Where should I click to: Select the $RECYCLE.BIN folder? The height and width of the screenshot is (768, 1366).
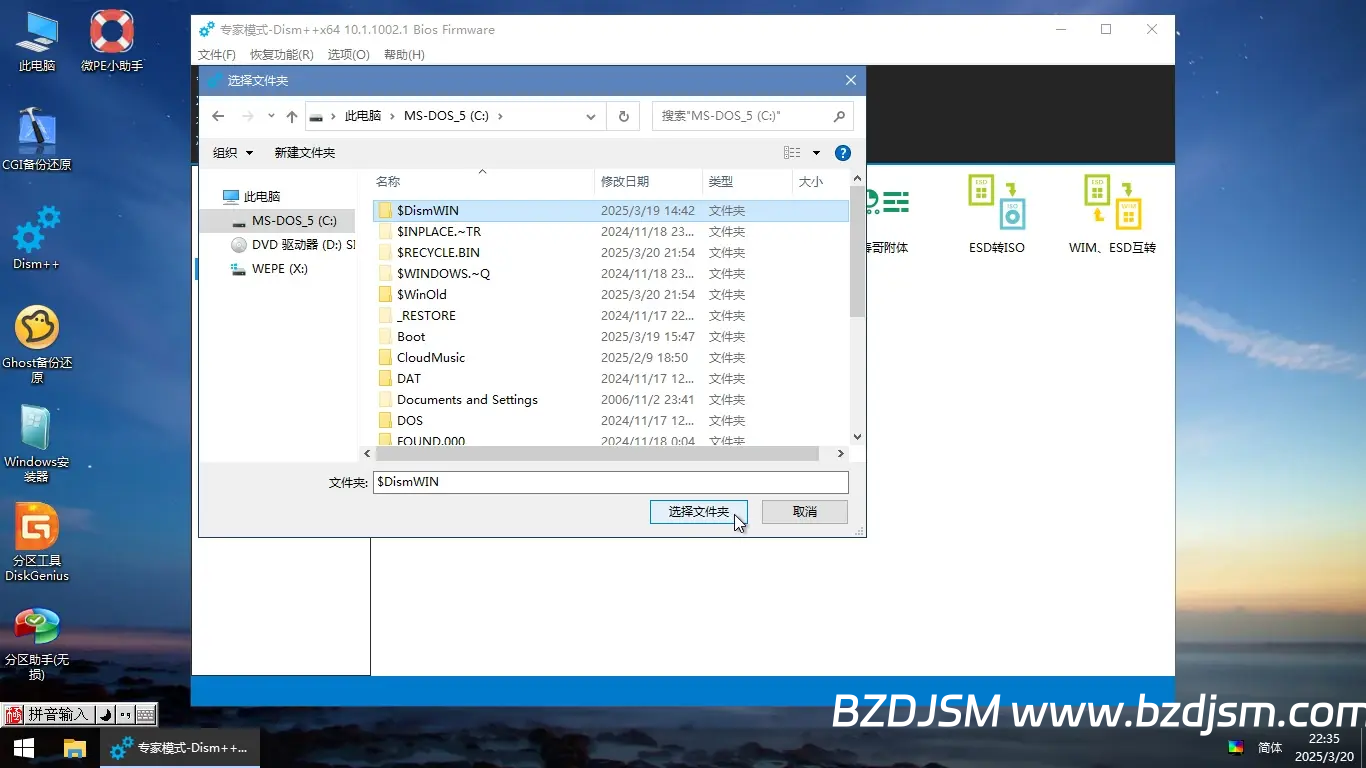click(x=611, y=253)
